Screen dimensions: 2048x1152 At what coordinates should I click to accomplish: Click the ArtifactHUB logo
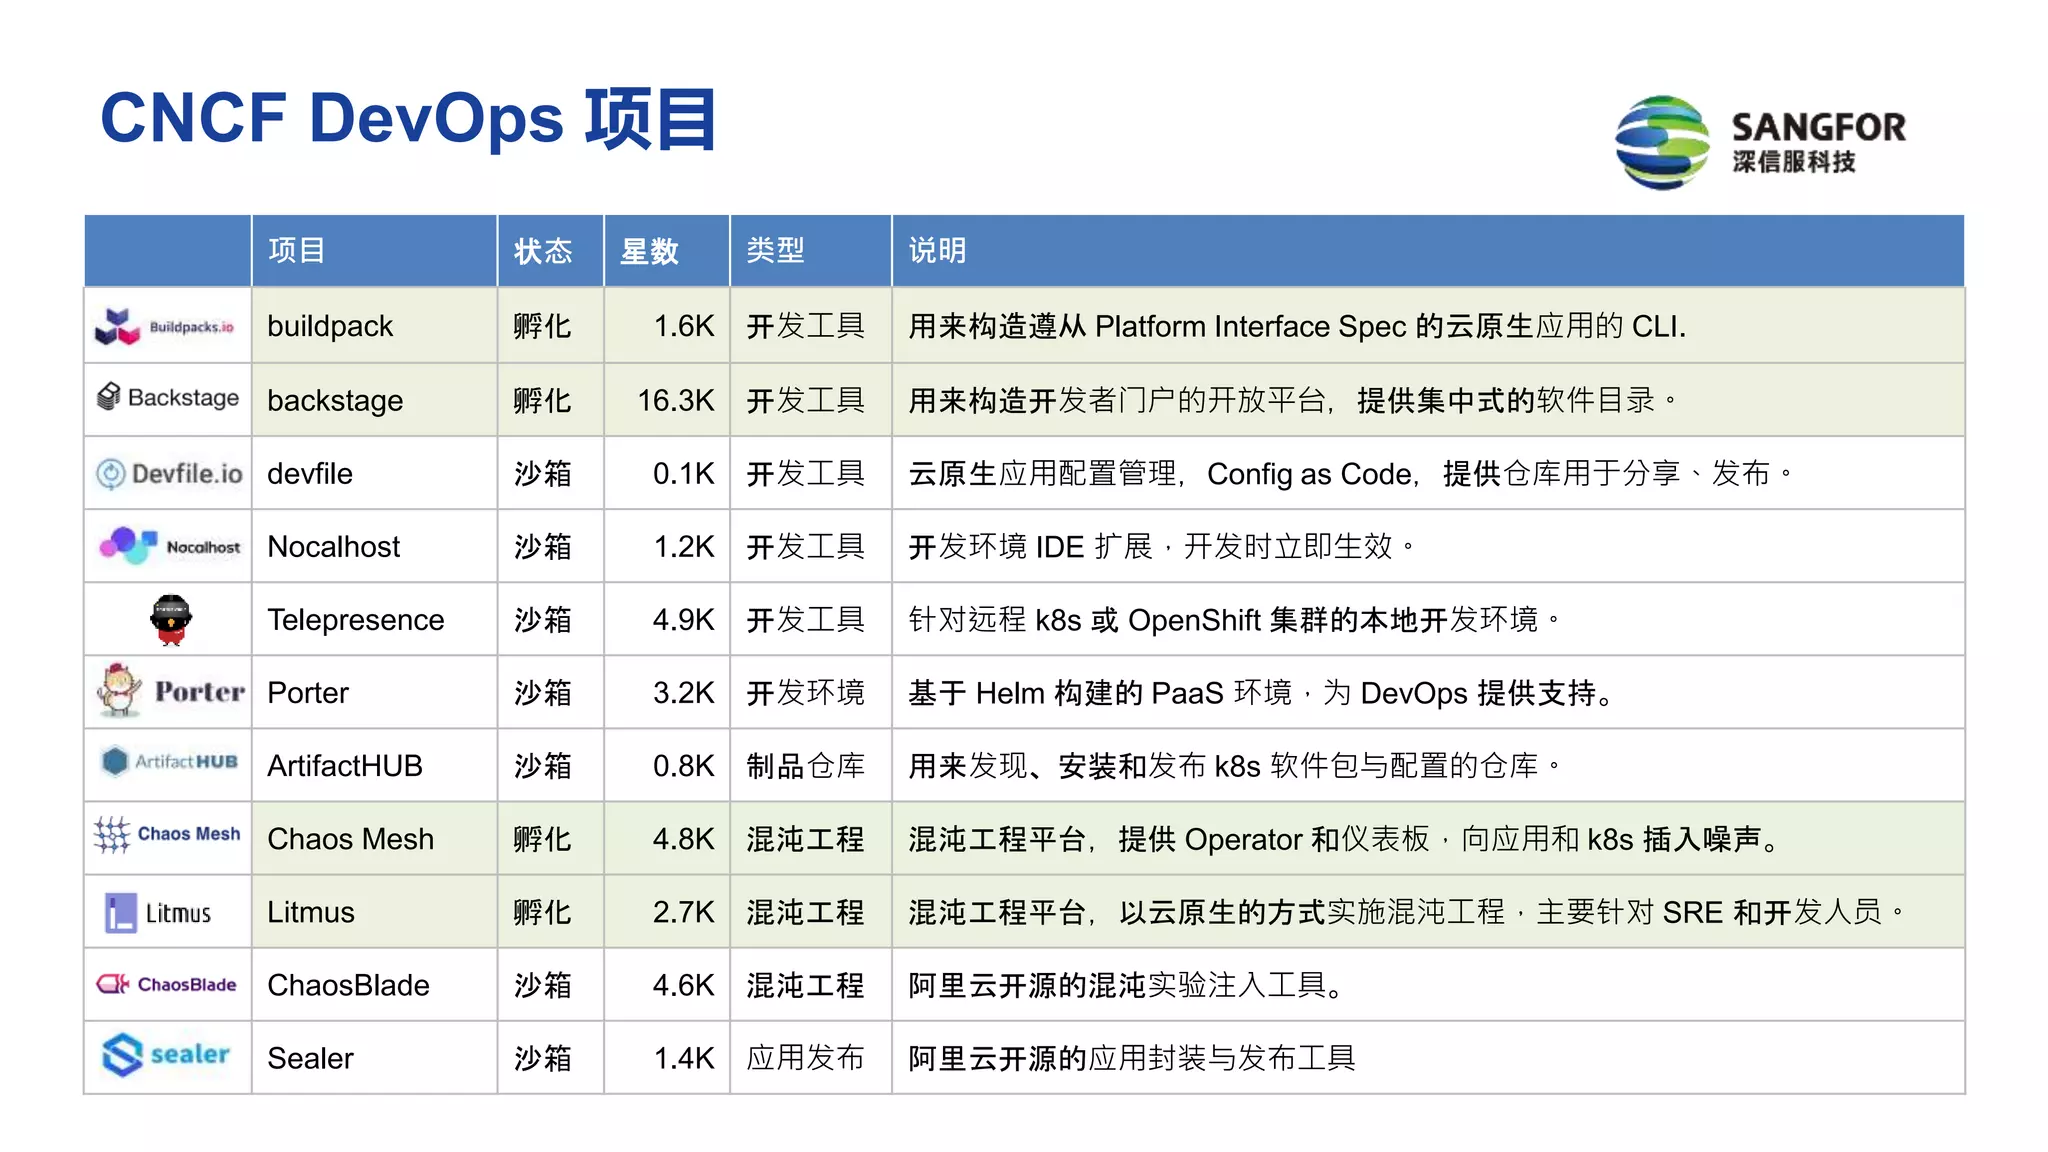click(169, 762)
